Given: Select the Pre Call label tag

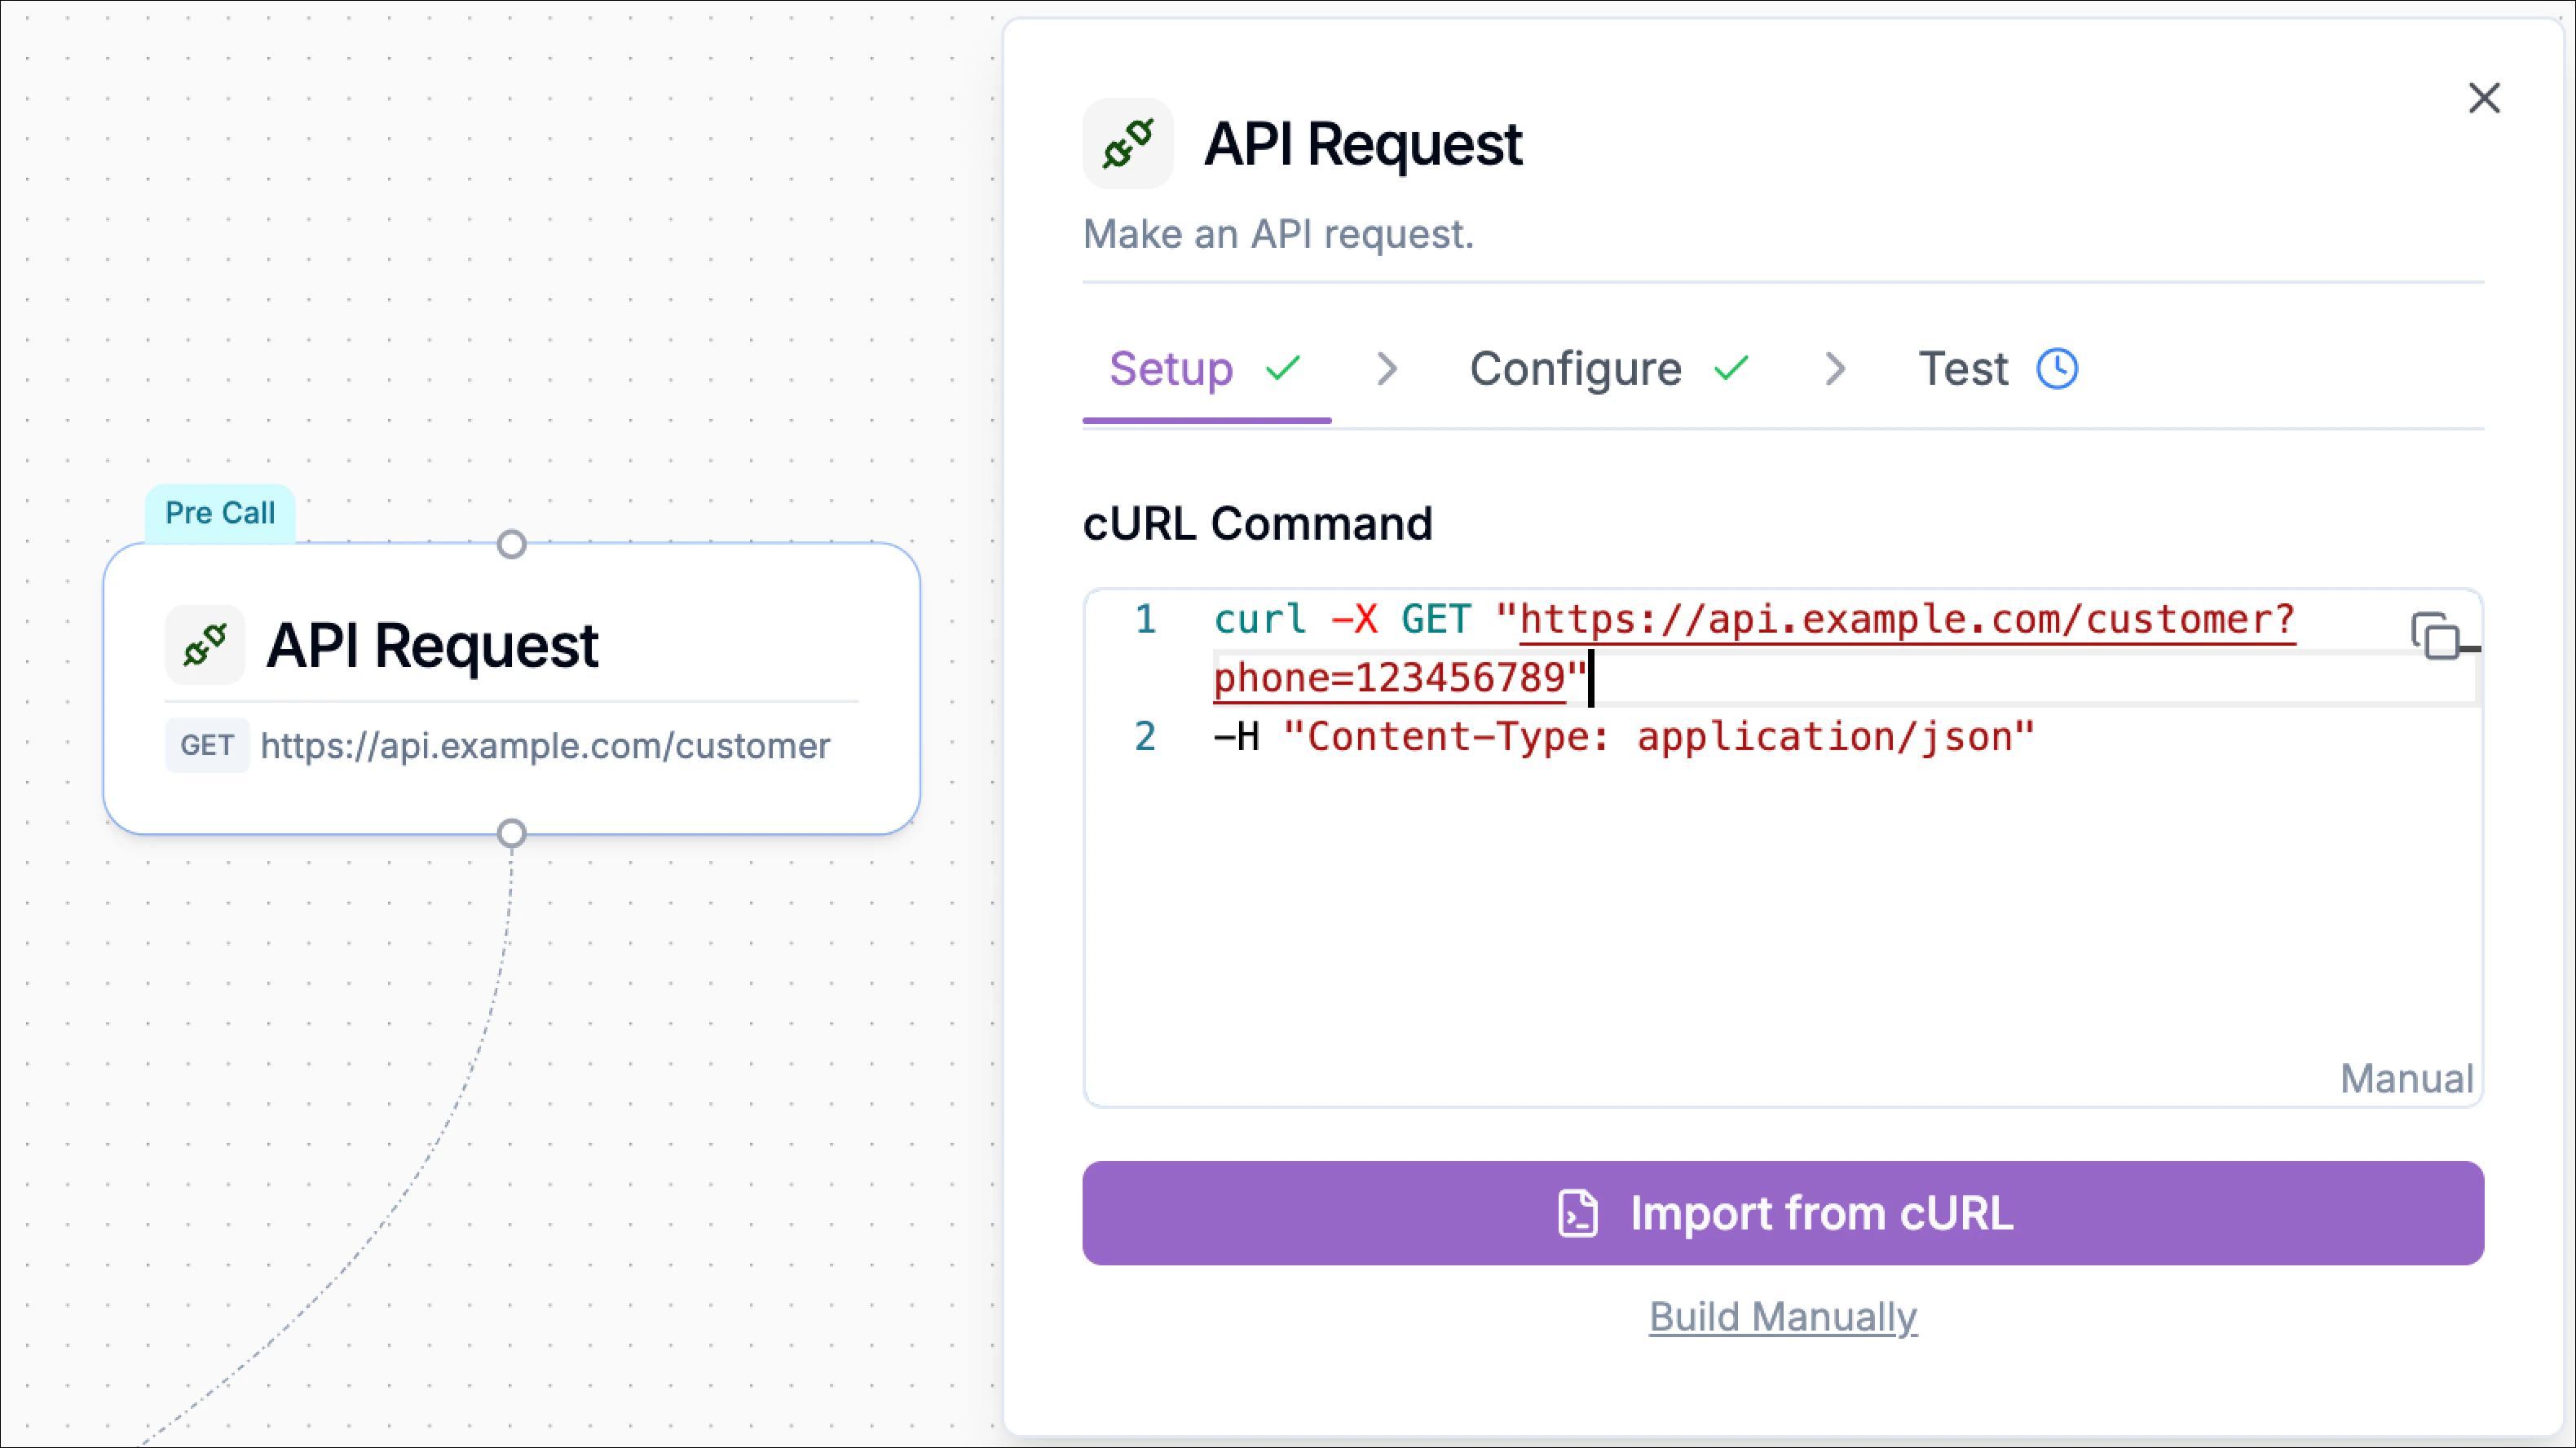Looking at the screenshot, I should tap(220, 513).
